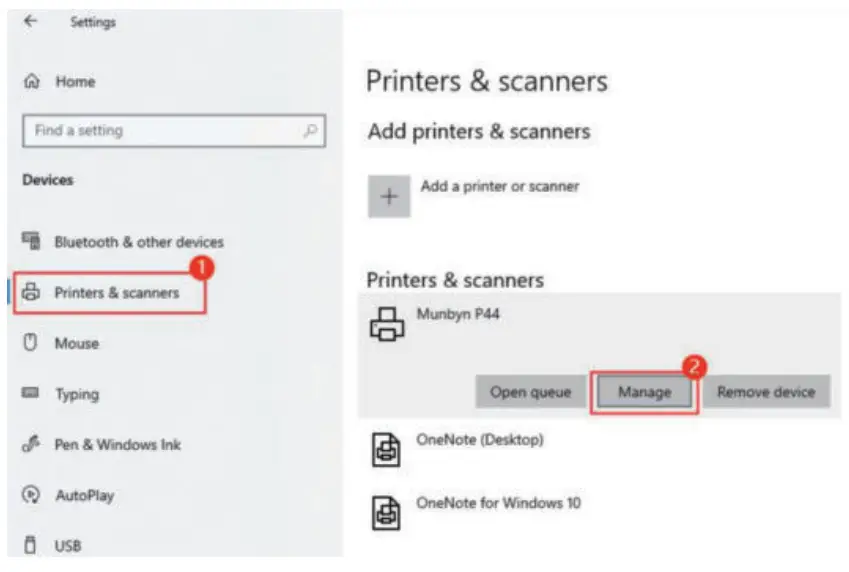Click the Munbyn P44 printer icon
Image resolution: width=849 pixels, height=572 pixels.
click(x=388, y=324)
